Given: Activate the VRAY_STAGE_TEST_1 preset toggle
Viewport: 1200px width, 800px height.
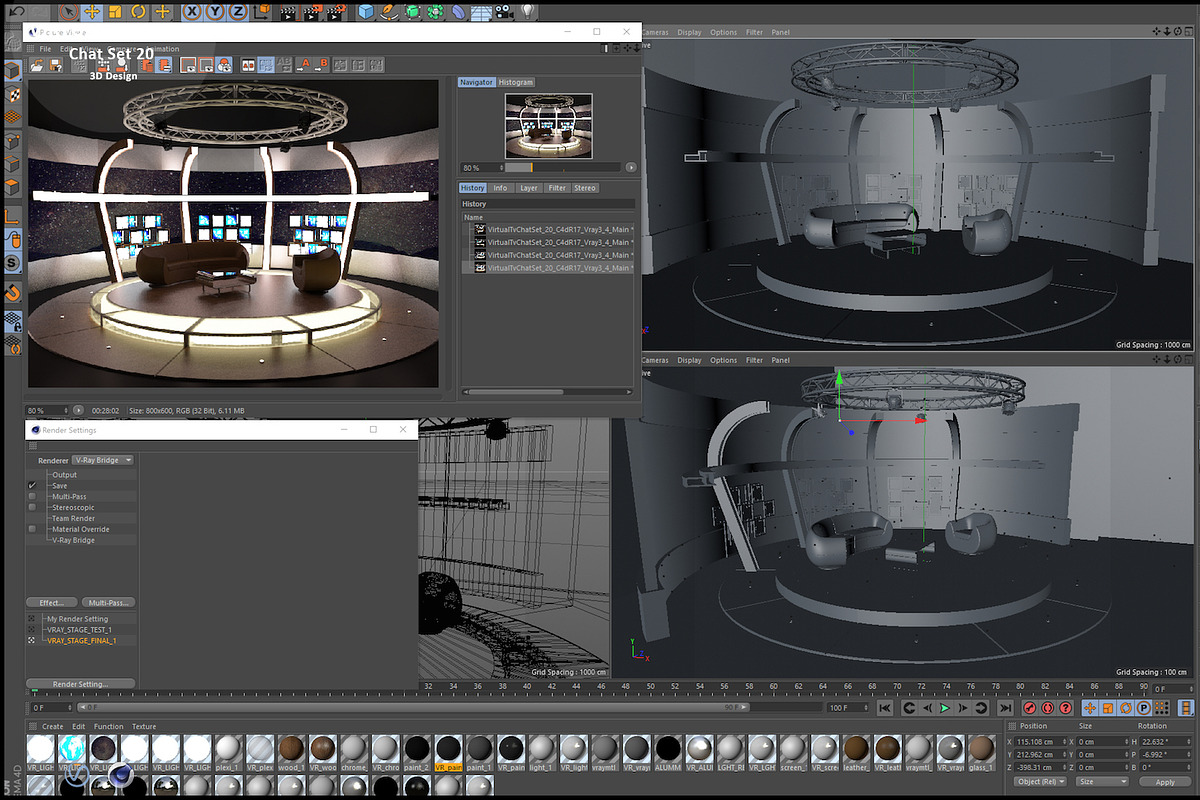Looking at the screenshot, I should point(32,630).
